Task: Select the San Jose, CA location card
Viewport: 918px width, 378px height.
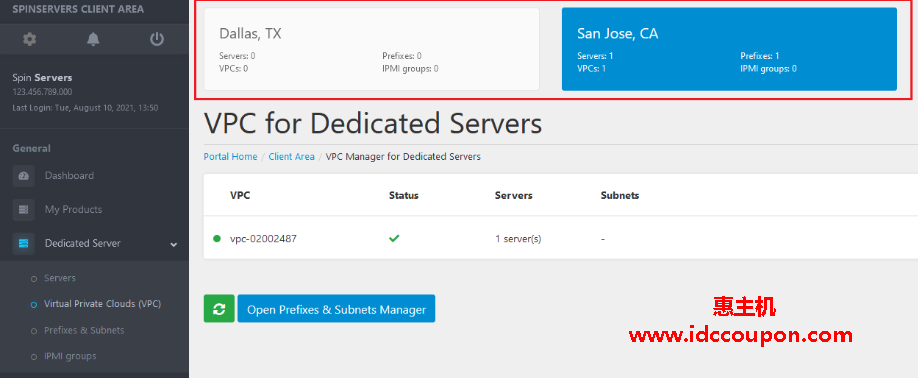Action: click(729, 49)
